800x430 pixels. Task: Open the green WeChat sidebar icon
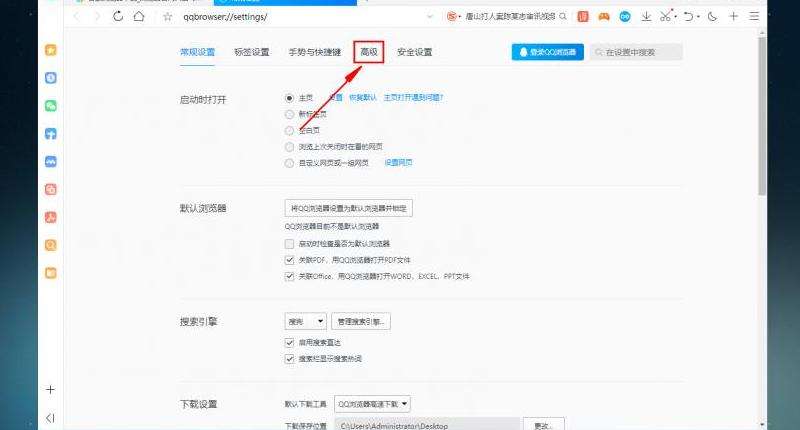click(x=51, y=106)
